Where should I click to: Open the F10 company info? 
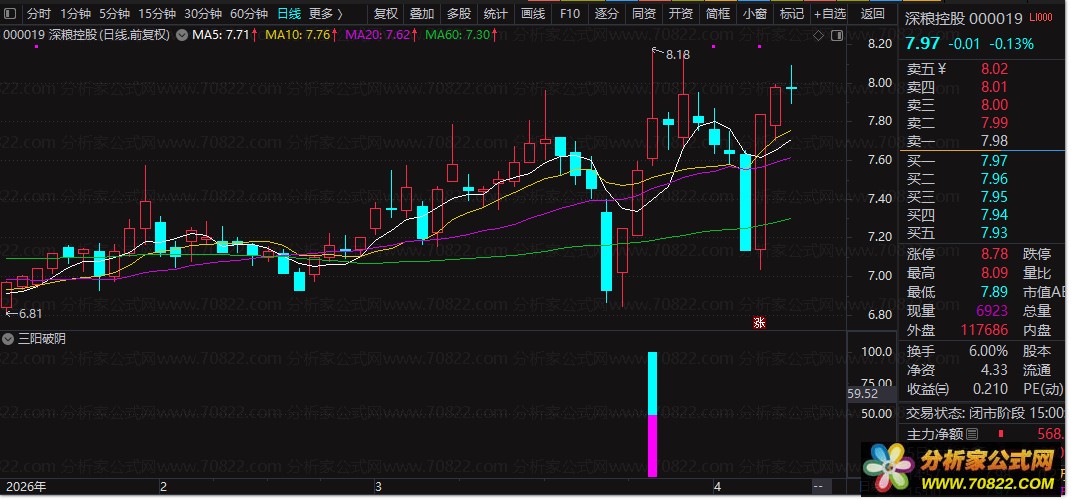(570, 14)
